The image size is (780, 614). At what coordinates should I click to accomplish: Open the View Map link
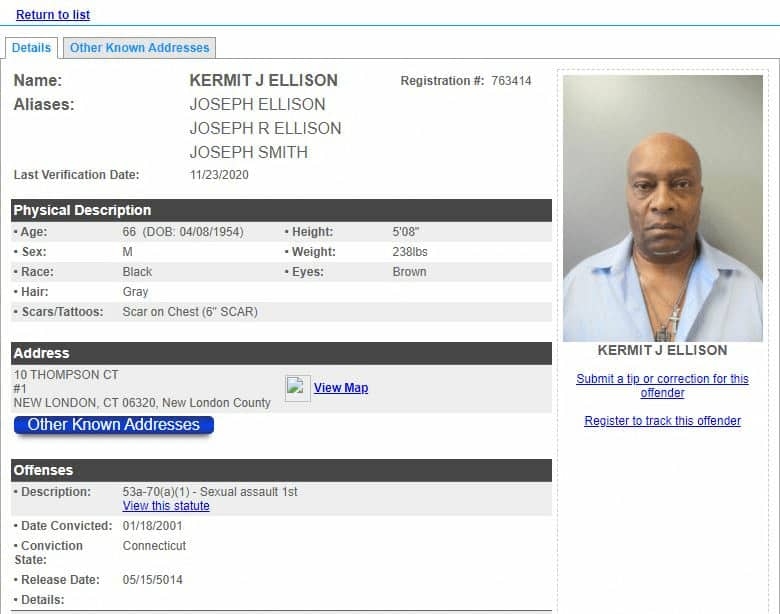tap(341, 388)
